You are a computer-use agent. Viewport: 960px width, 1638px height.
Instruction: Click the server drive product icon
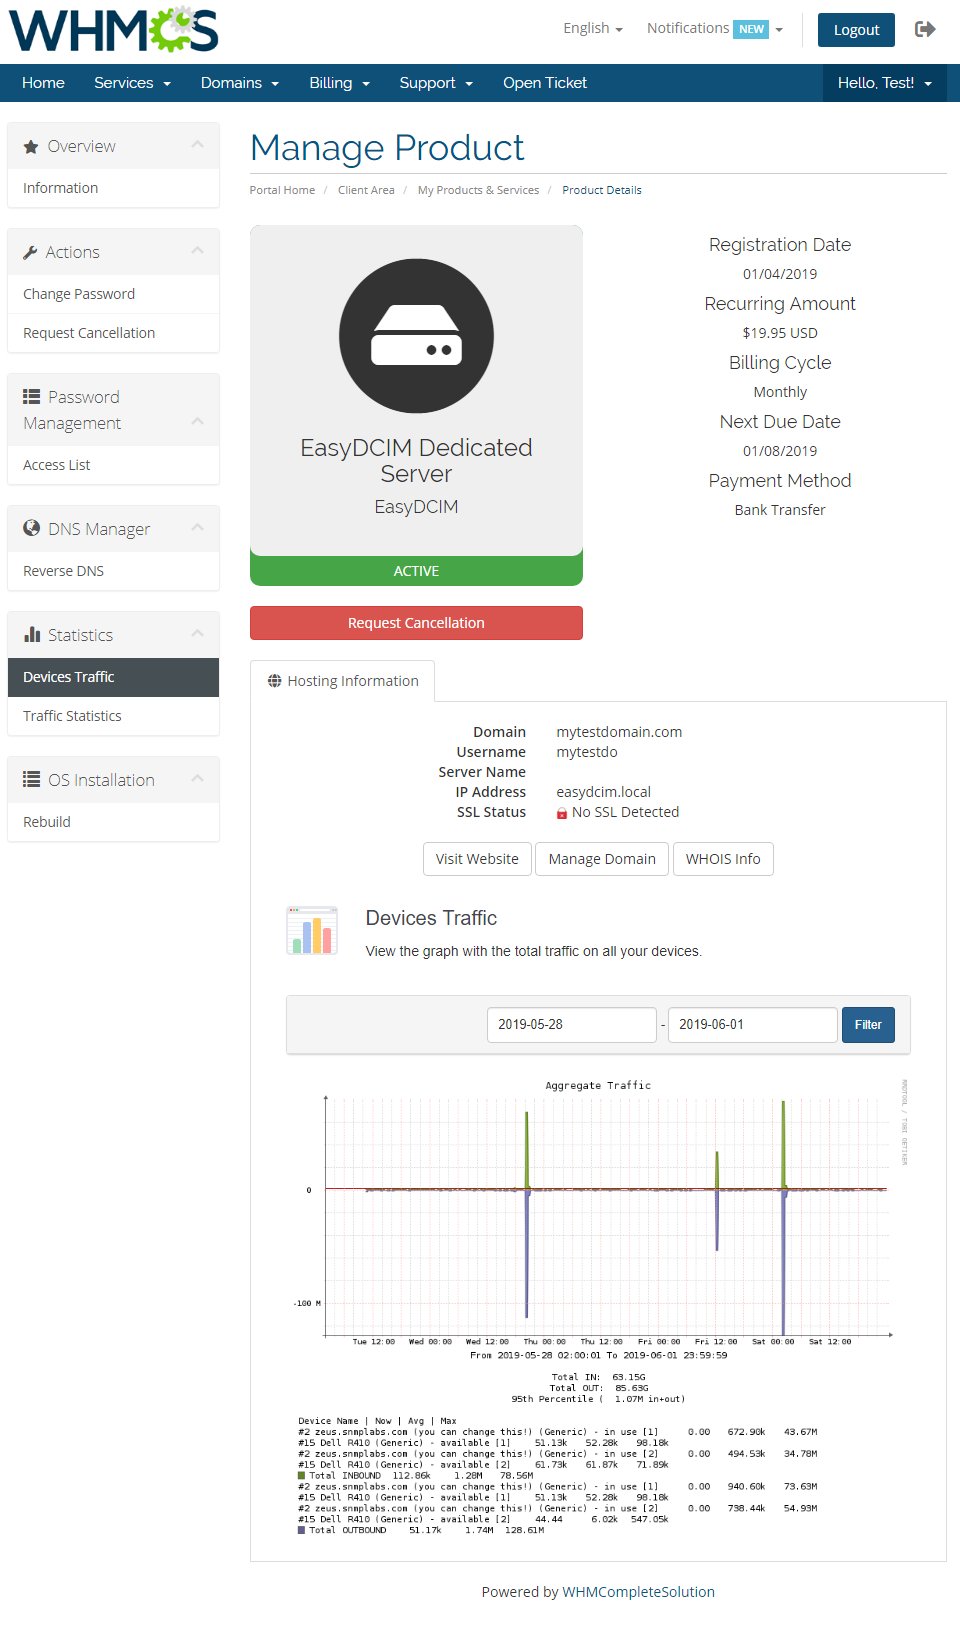point(416,336)
